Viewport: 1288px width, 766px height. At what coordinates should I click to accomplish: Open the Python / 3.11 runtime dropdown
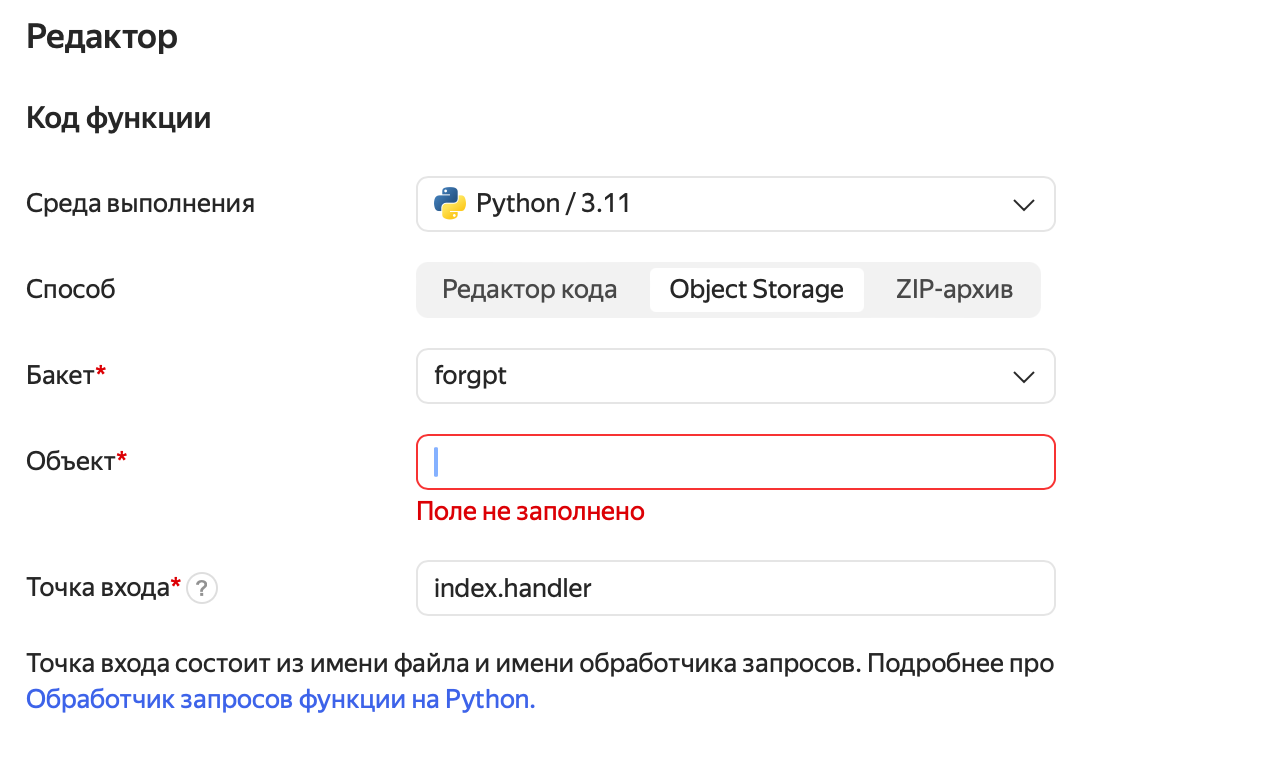tap(735, 204)
